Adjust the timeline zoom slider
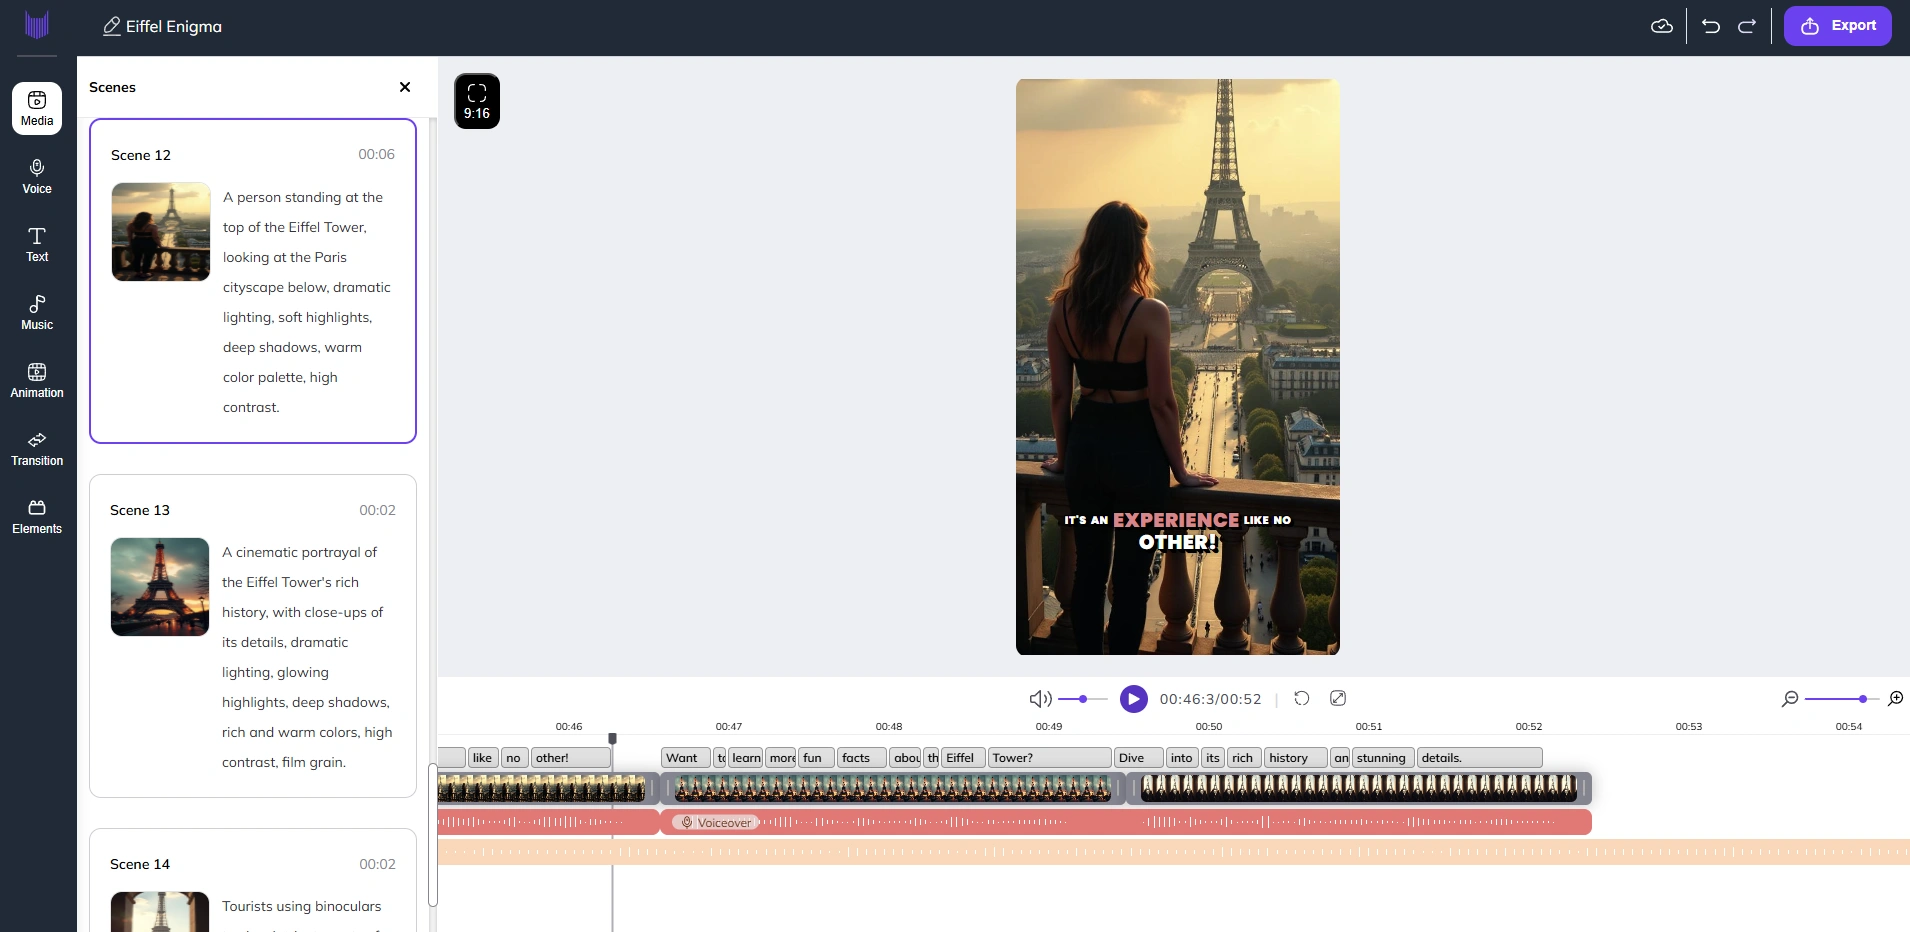 click(x=1840, y=699)
